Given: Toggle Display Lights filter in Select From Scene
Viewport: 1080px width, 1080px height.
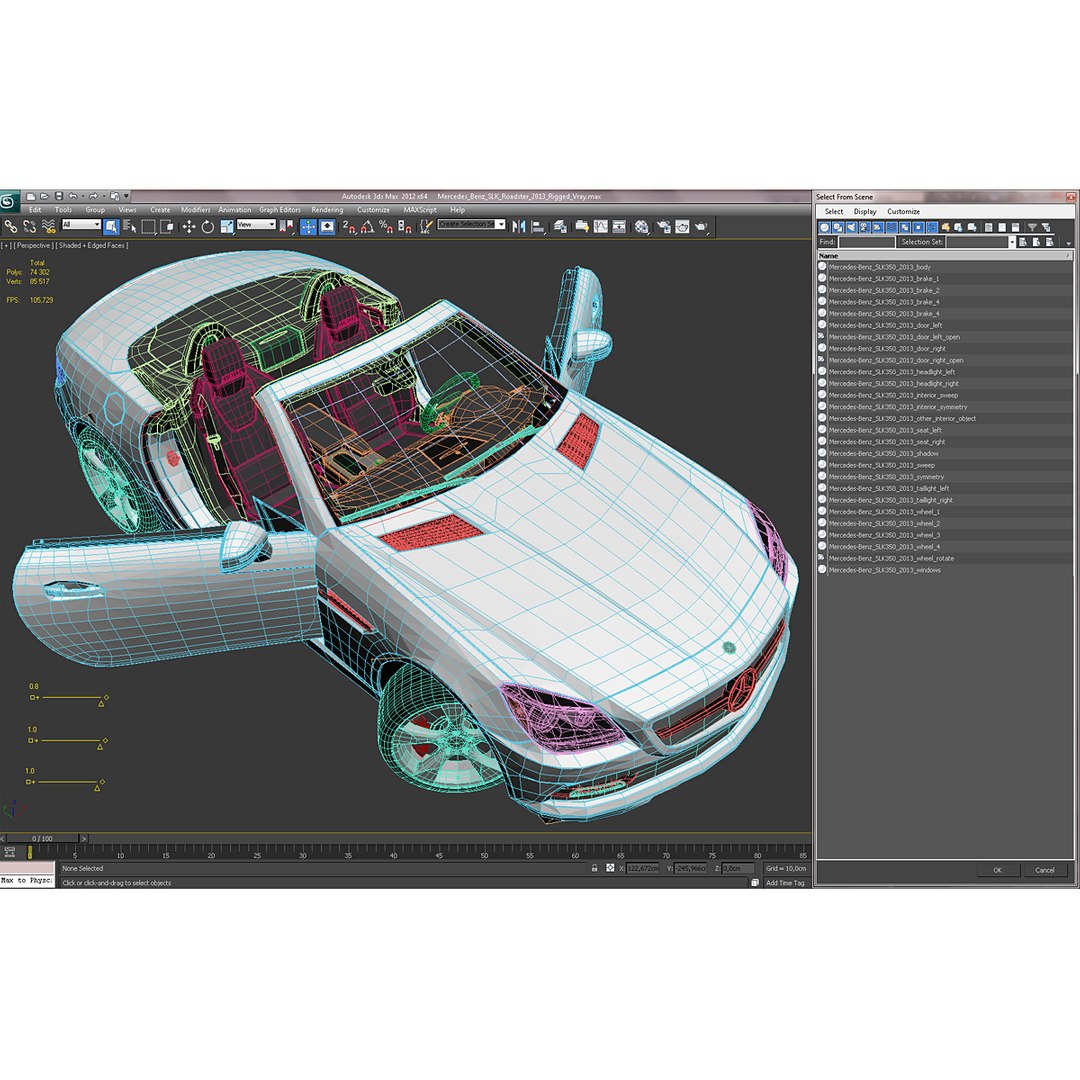Looking at the screenshot, I should click(x=851, y=227).
